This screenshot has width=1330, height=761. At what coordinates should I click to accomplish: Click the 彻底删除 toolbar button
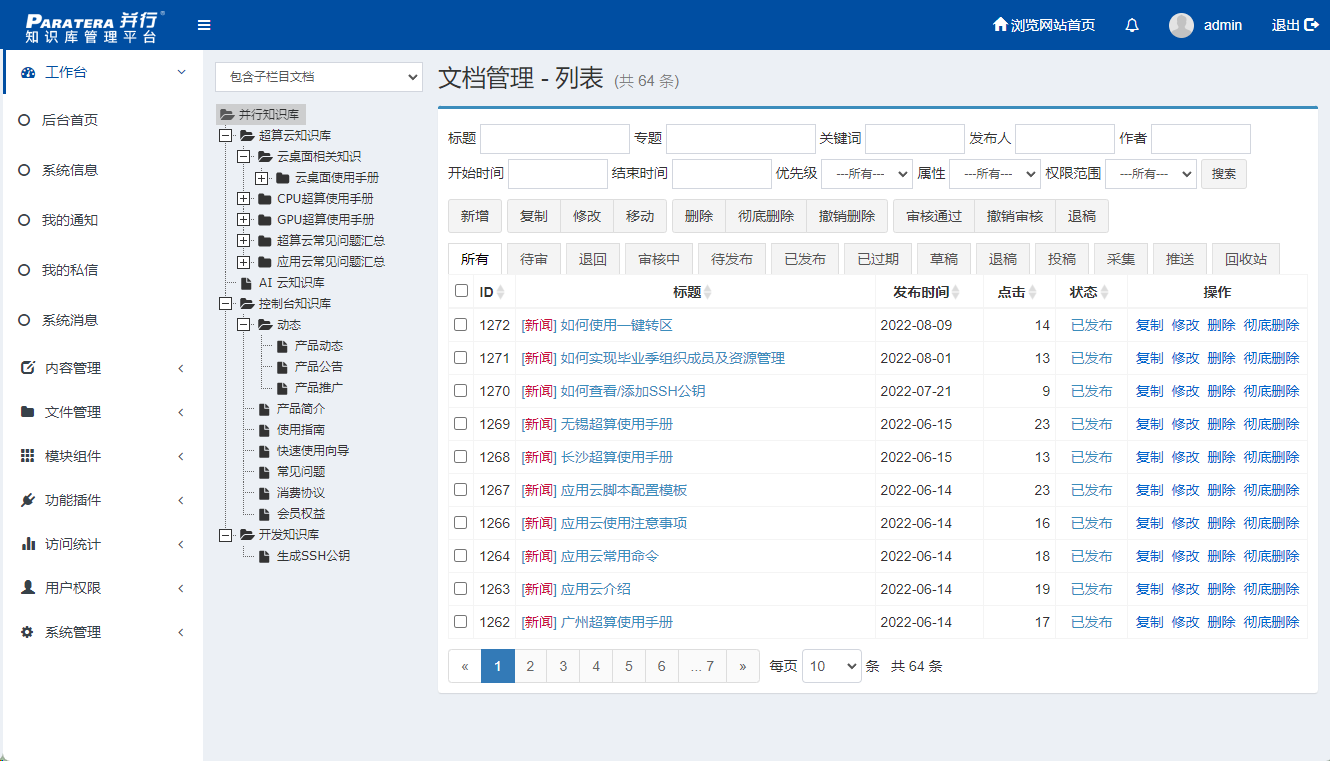pyautogui.click(x=766, y=216)
